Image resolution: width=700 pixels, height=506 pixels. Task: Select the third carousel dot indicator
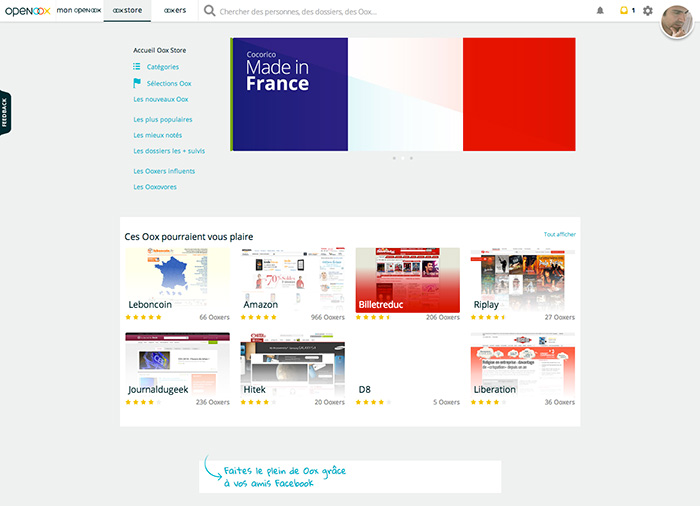[x=411, y=158]
